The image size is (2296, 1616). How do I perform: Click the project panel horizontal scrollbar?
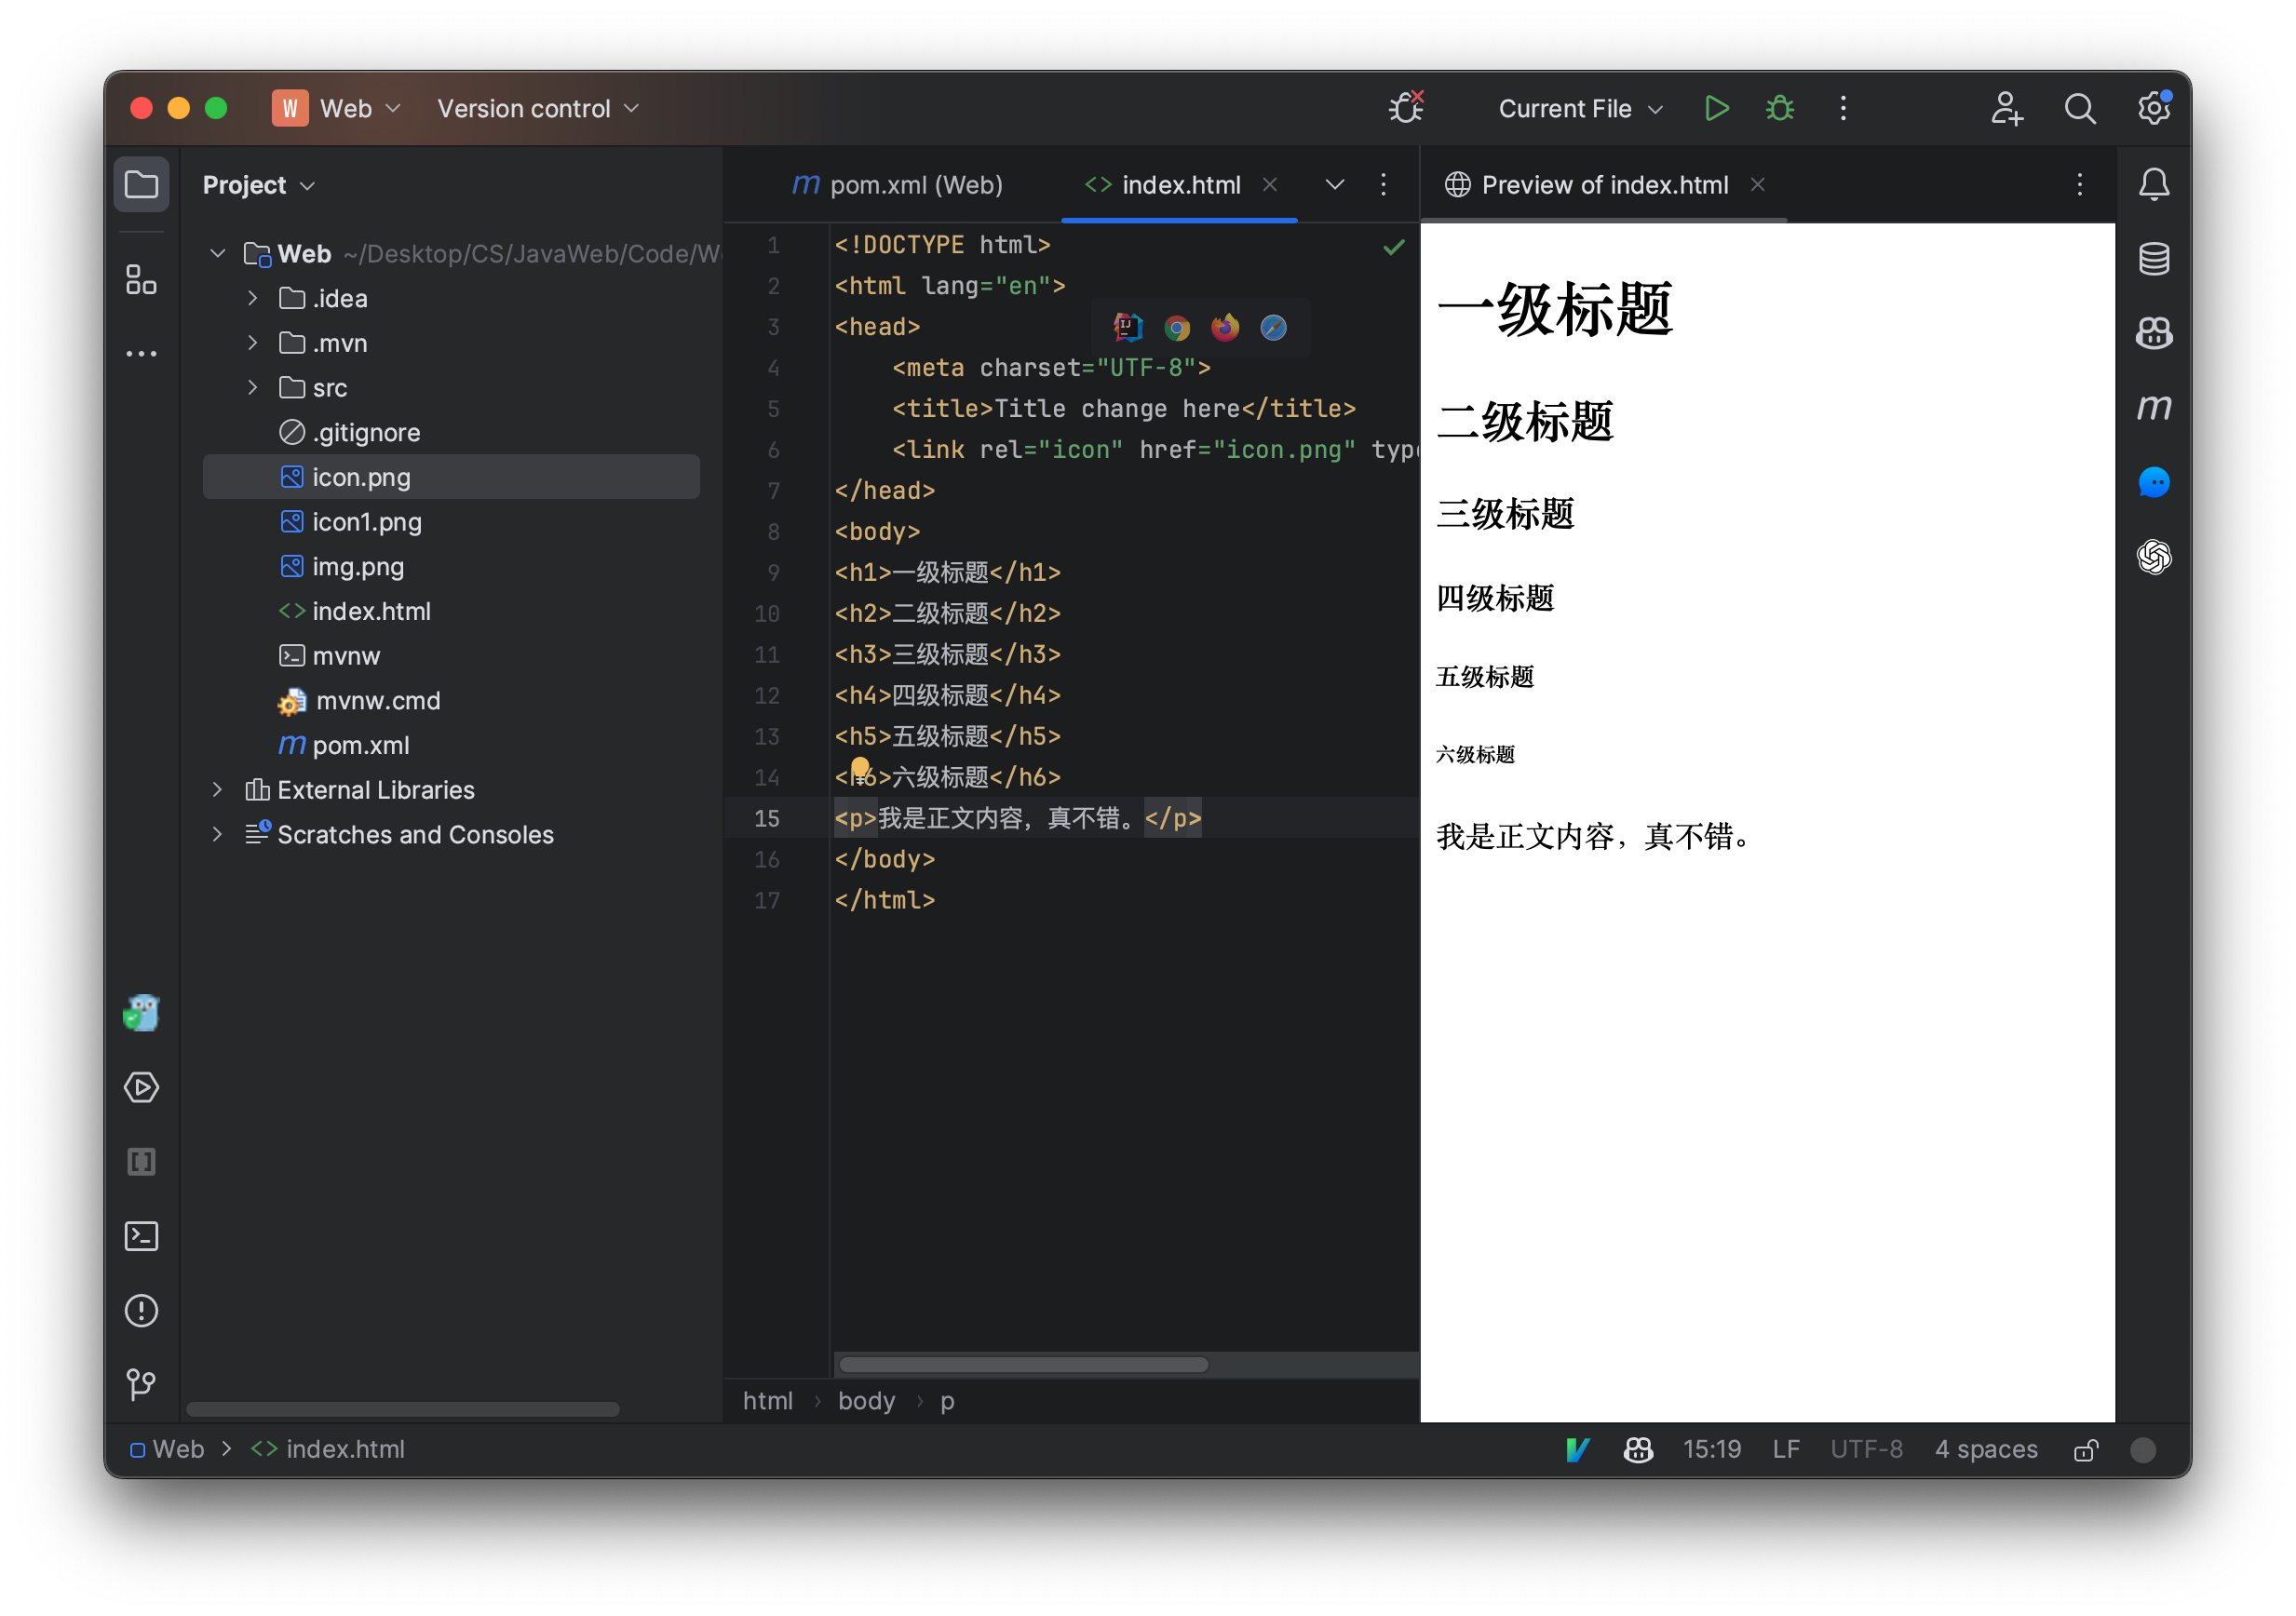click(x=403, y=1408)
